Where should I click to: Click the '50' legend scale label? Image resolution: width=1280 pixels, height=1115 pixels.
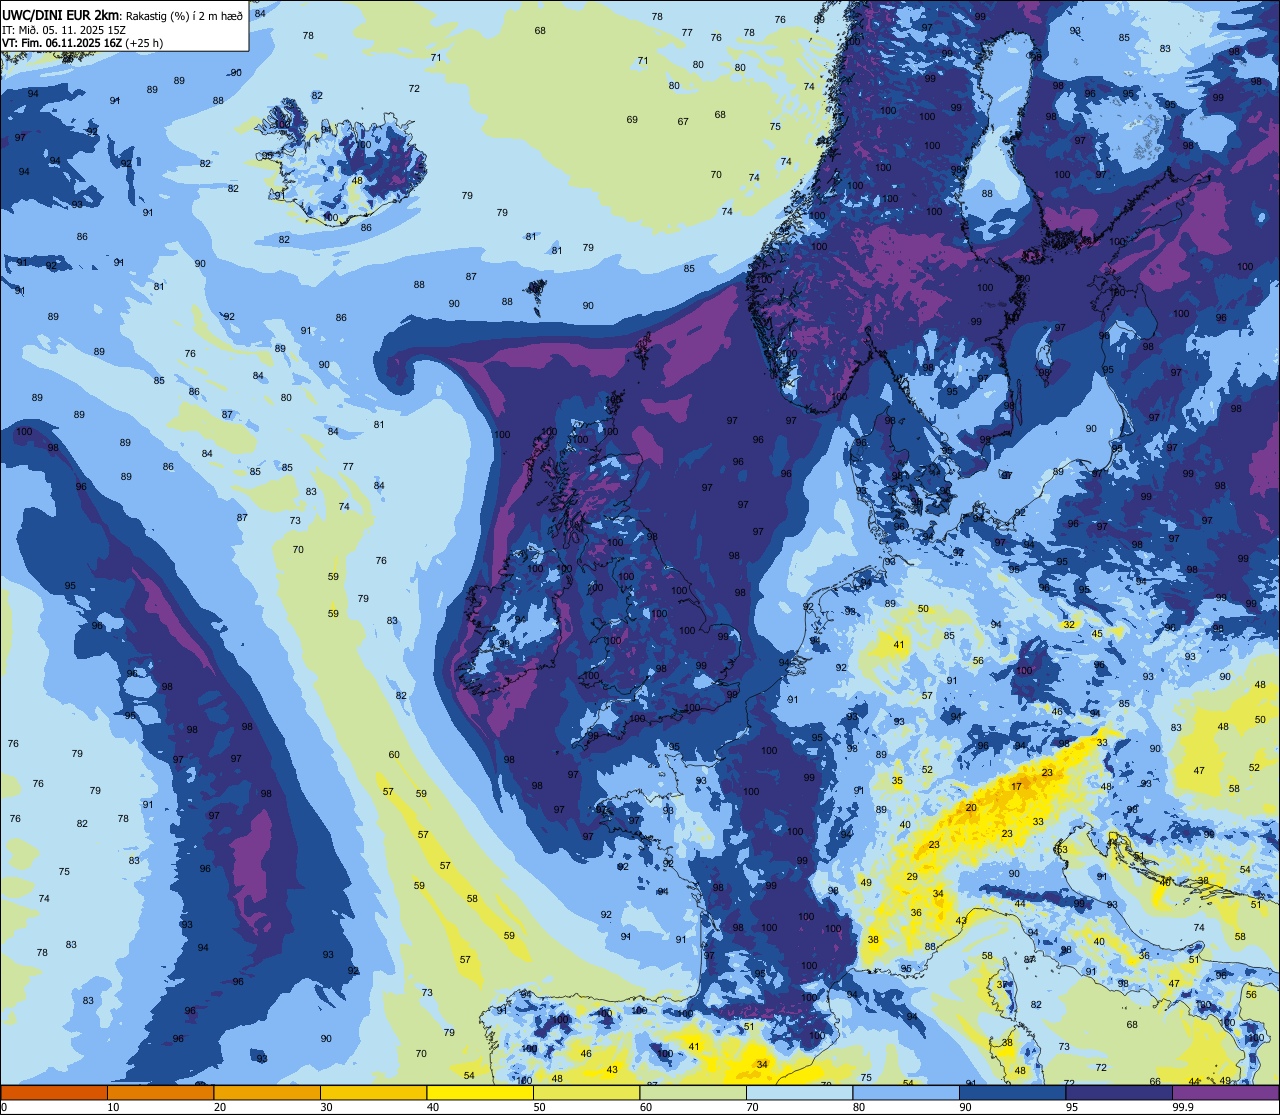(537, 1107)
